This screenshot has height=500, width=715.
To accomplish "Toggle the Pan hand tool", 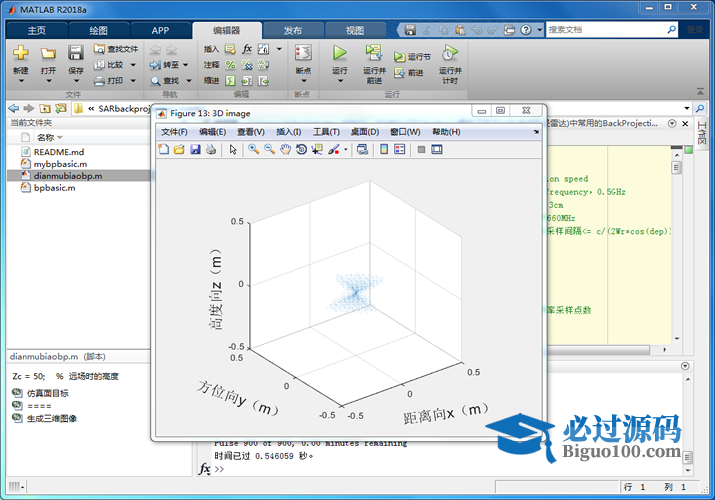I will coord(285,150).
